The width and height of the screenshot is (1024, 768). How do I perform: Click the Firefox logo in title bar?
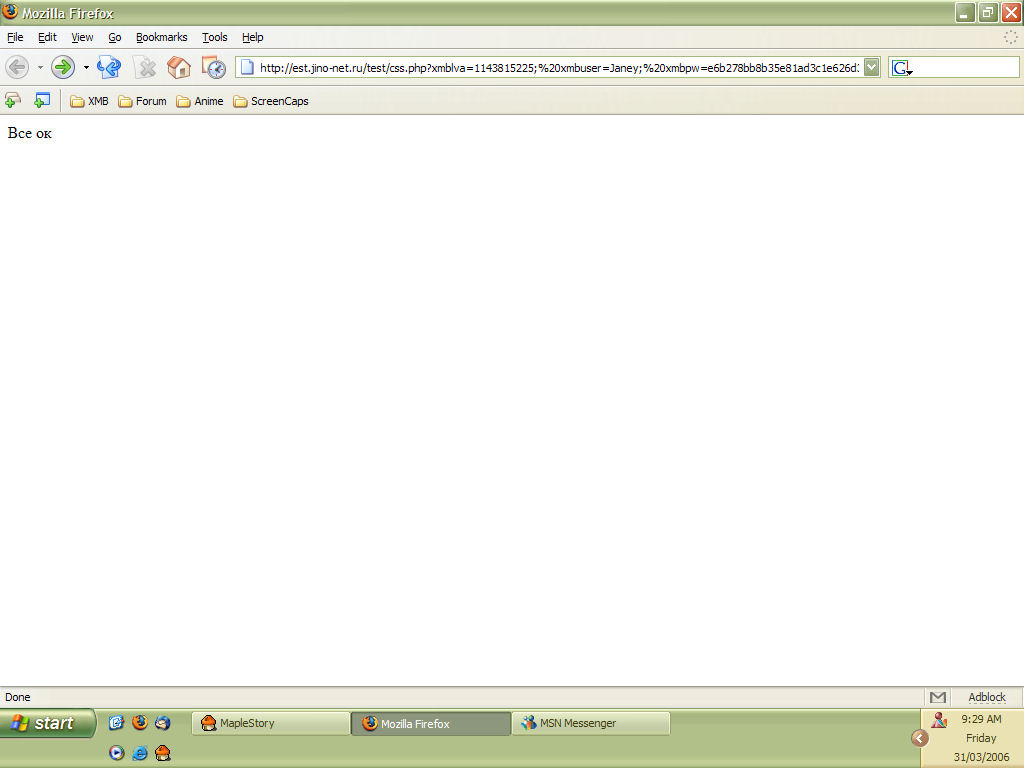click(x=10, y=11)
